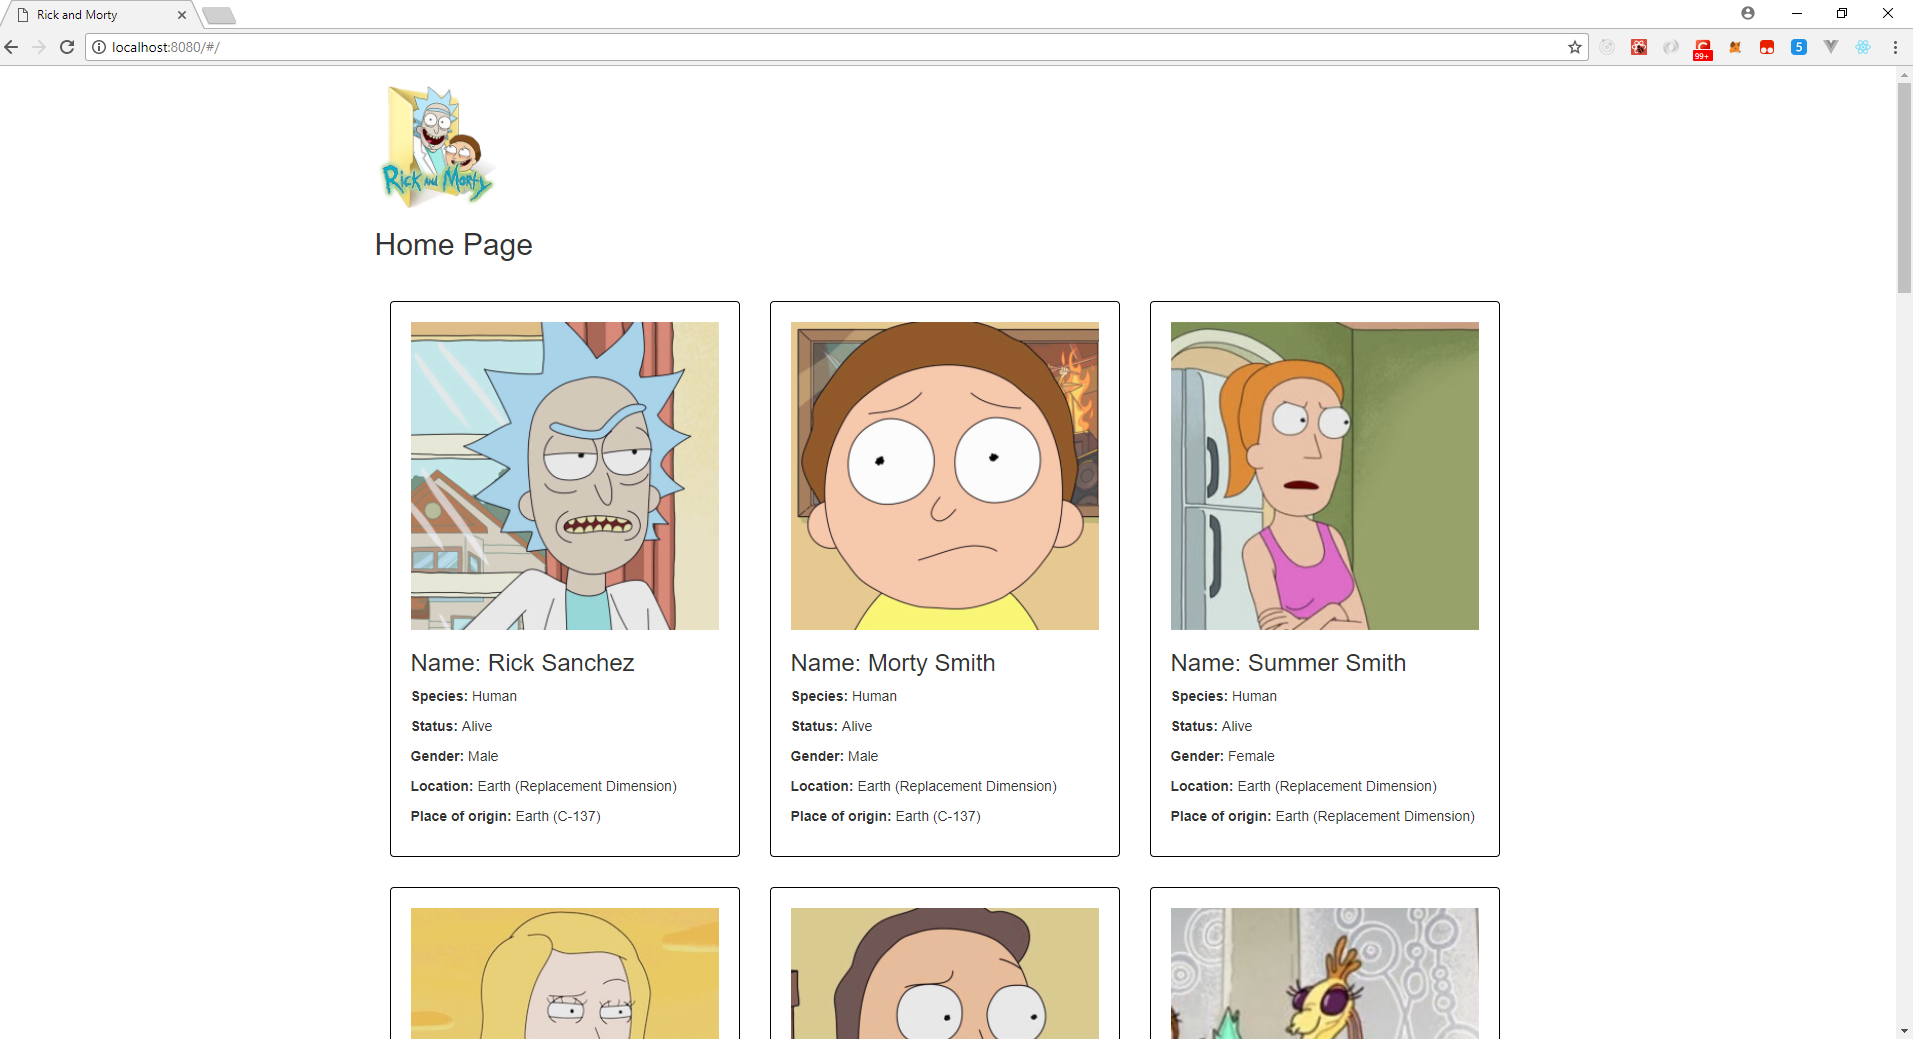Click Morty Smith's 'Place of origin' line

click(x=886, y=816)
